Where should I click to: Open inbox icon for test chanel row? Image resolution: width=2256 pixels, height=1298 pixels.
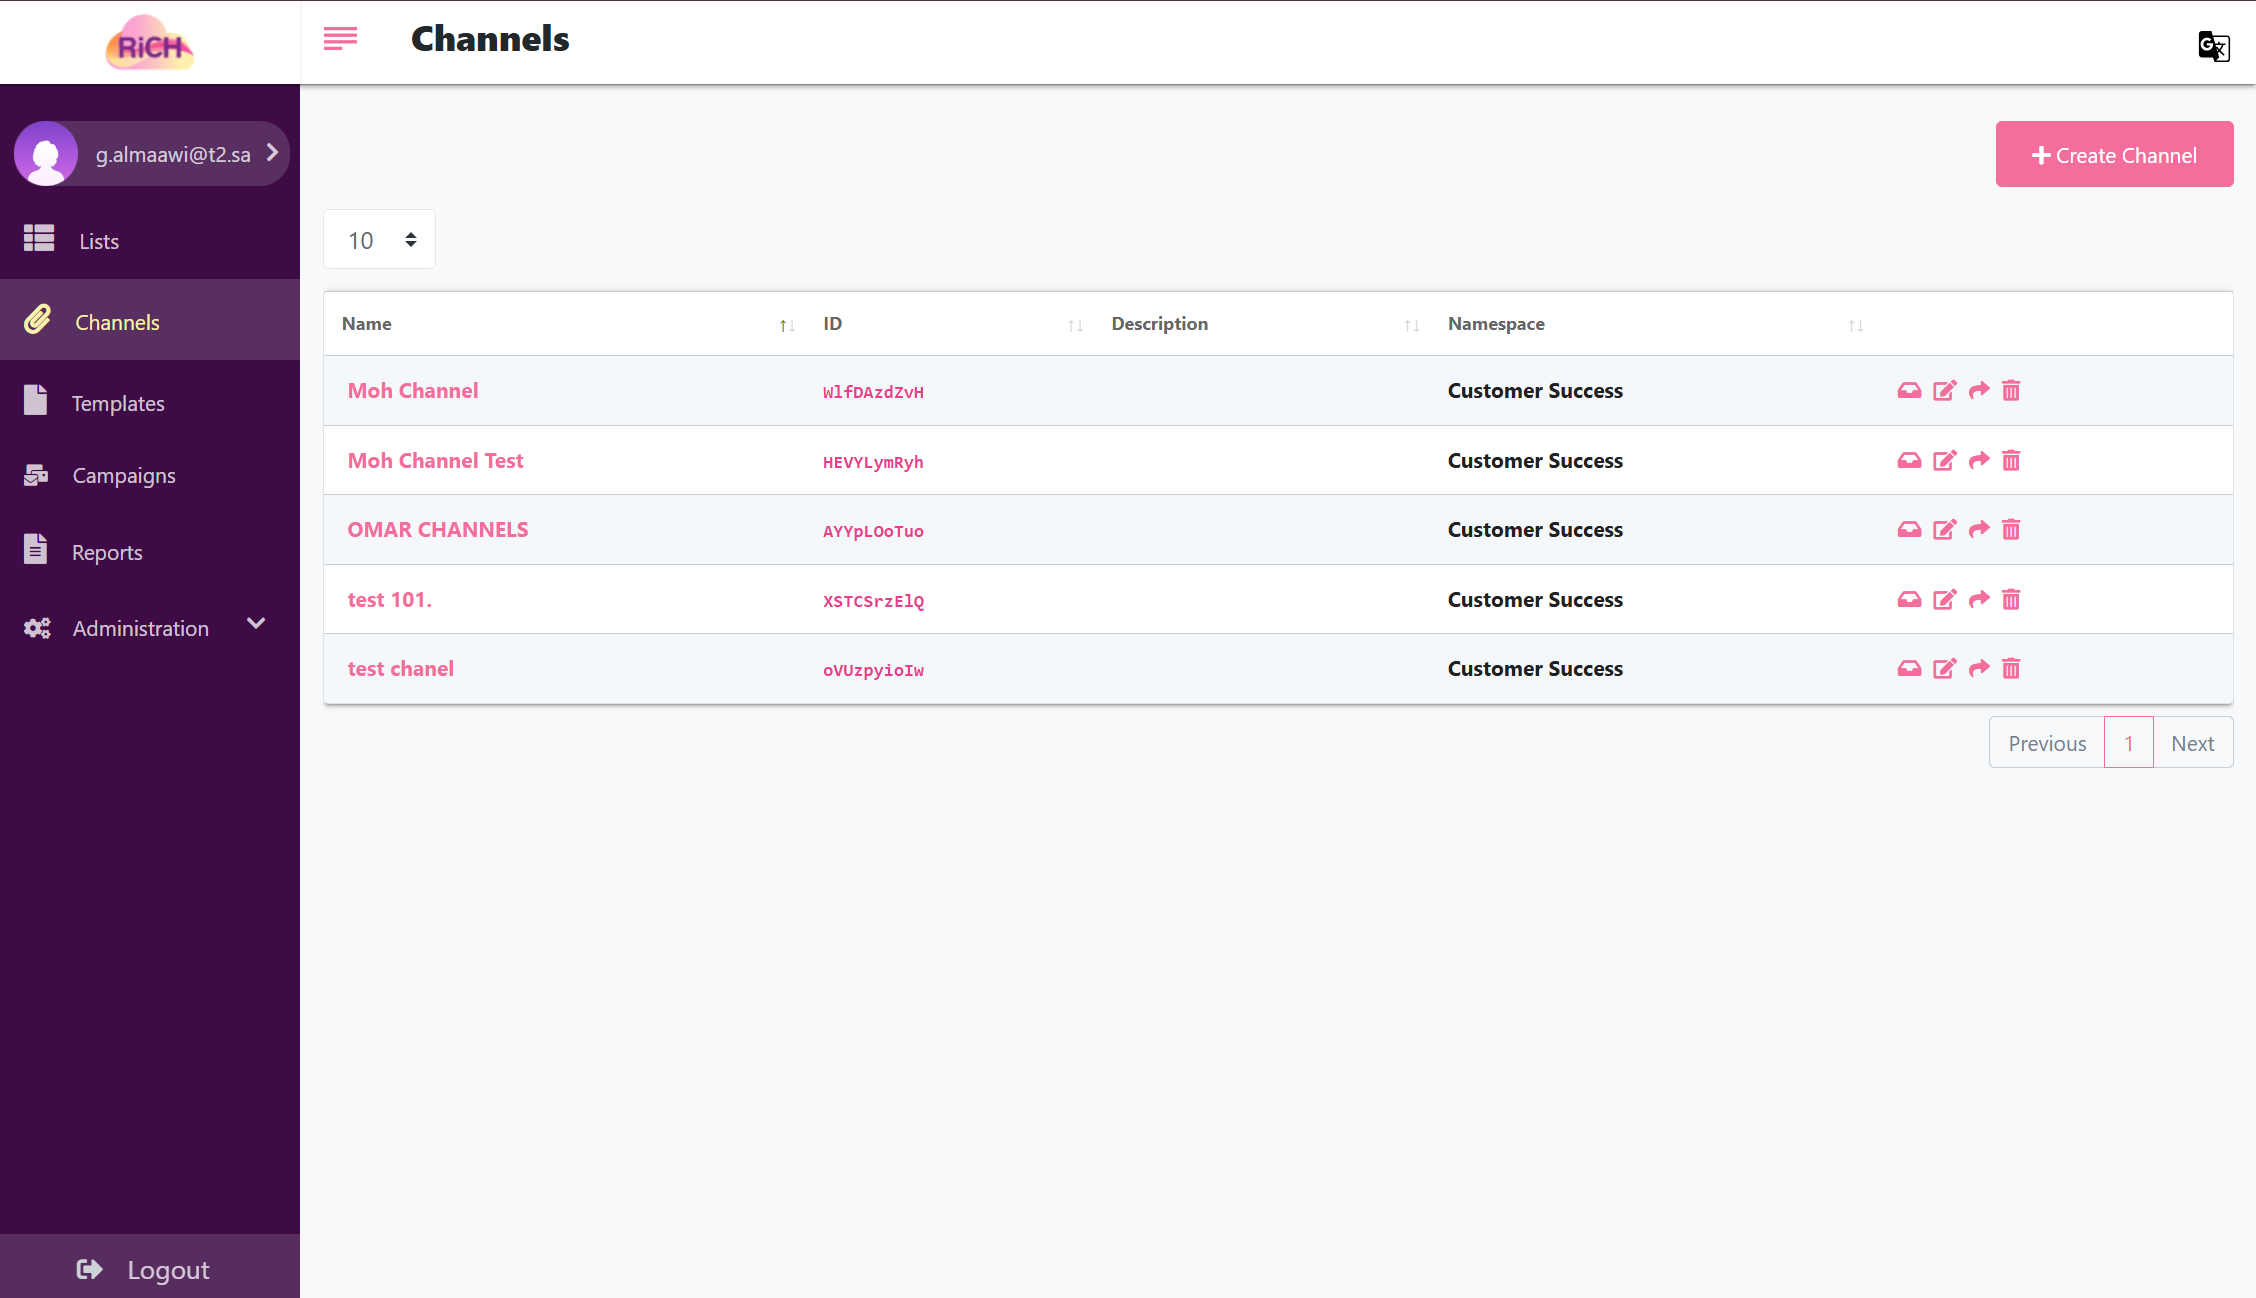click(1909, 669)
